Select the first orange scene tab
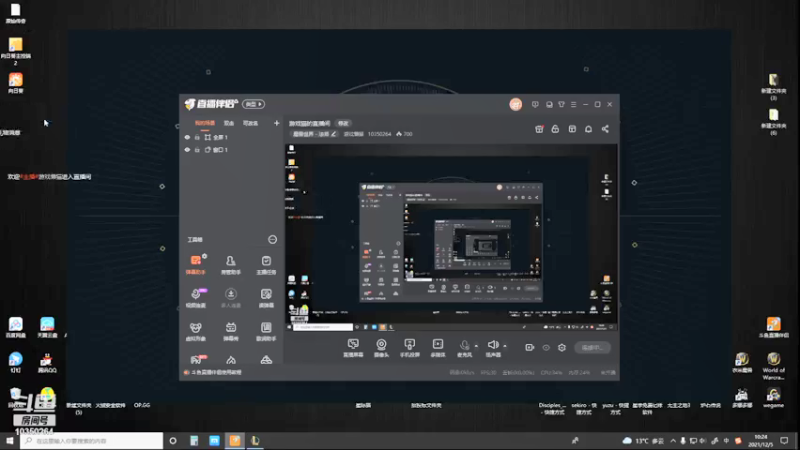 coord(205,123)
